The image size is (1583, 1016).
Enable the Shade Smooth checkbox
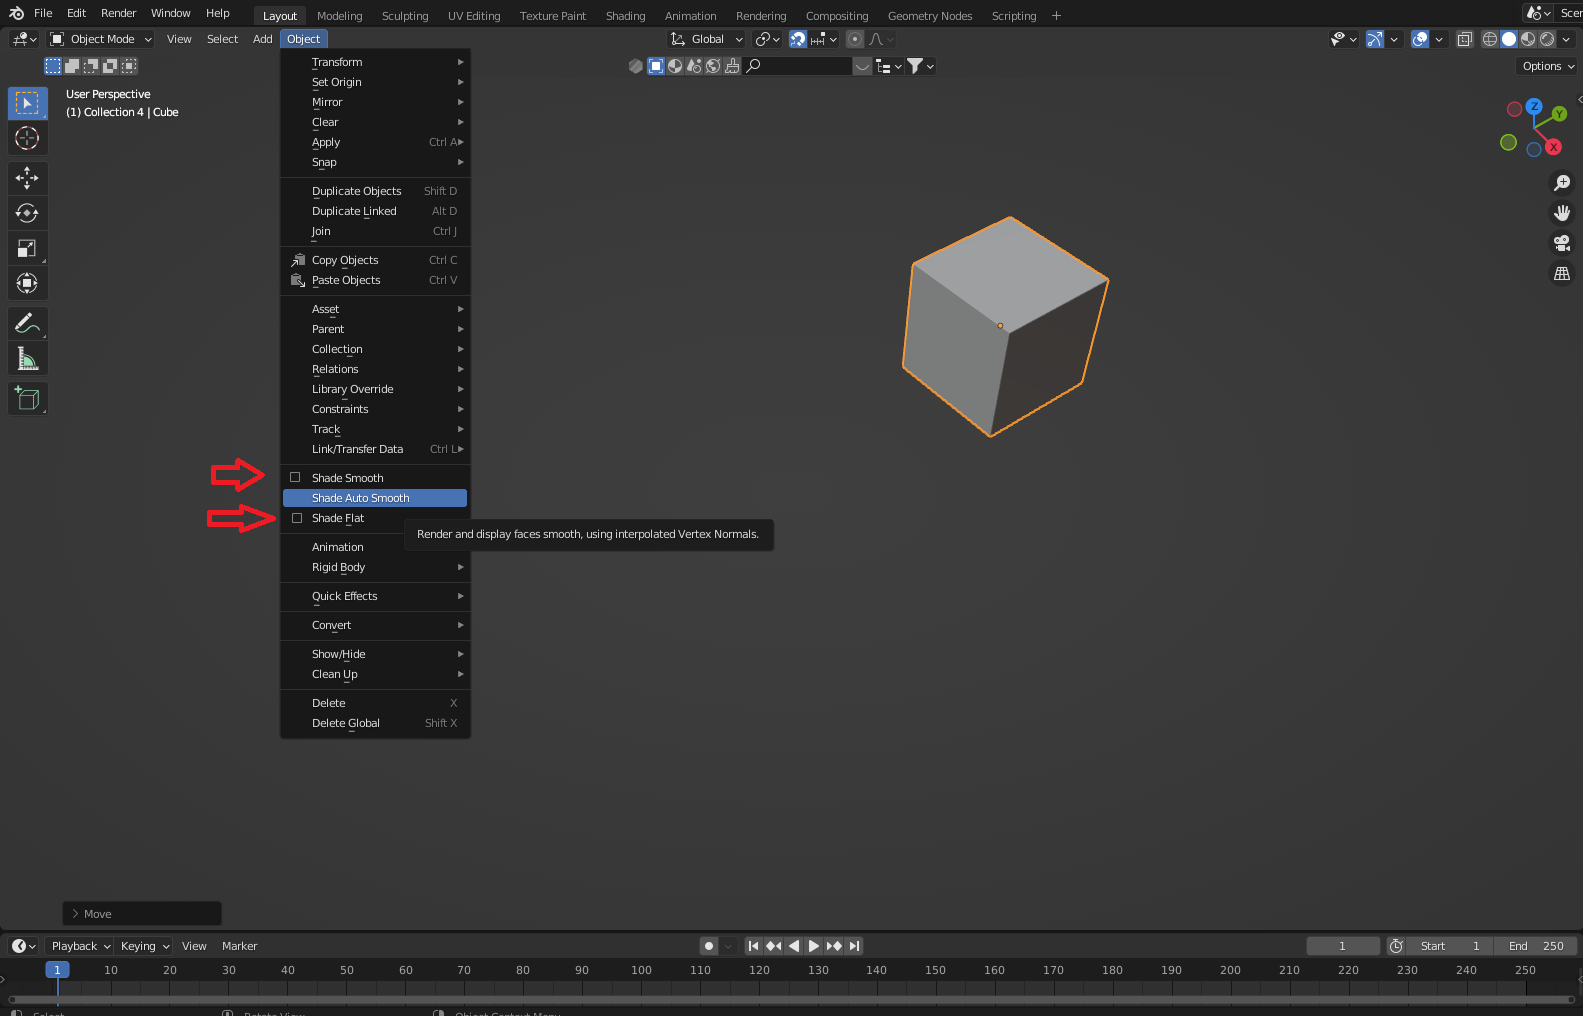(295, 478)
